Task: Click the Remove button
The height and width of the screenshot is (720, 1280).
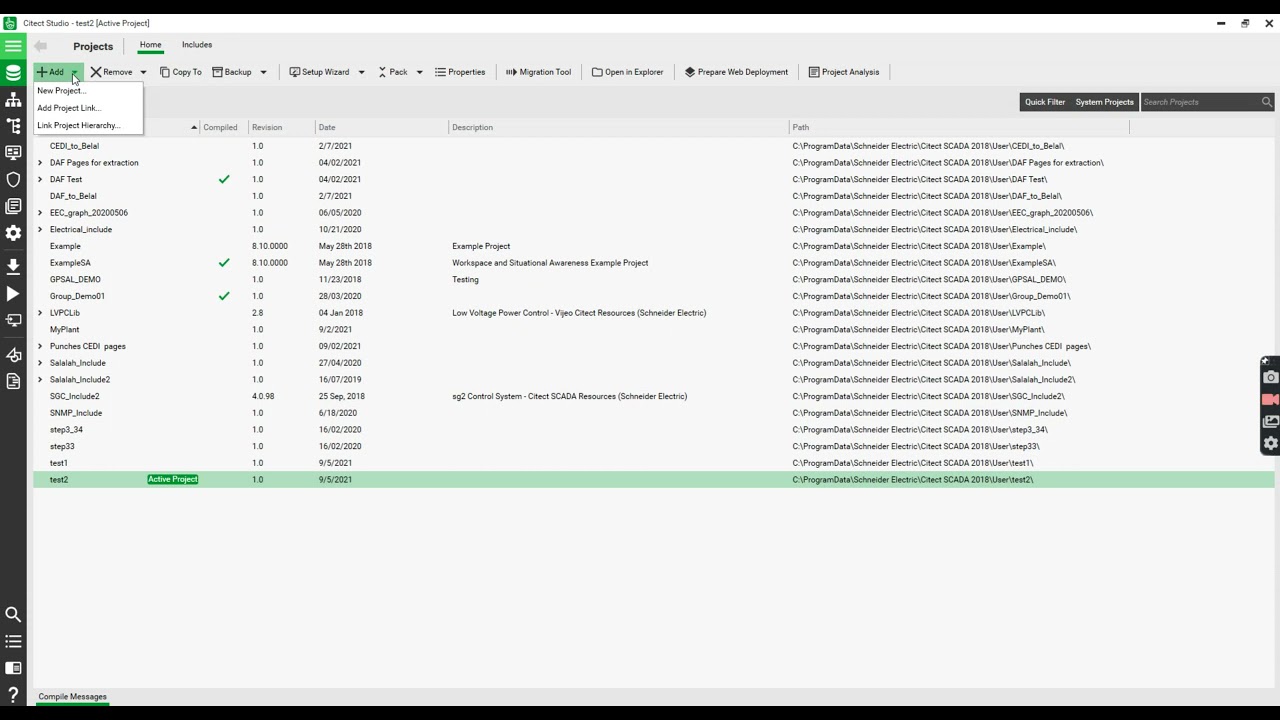Action: click(x=111, y=72)
